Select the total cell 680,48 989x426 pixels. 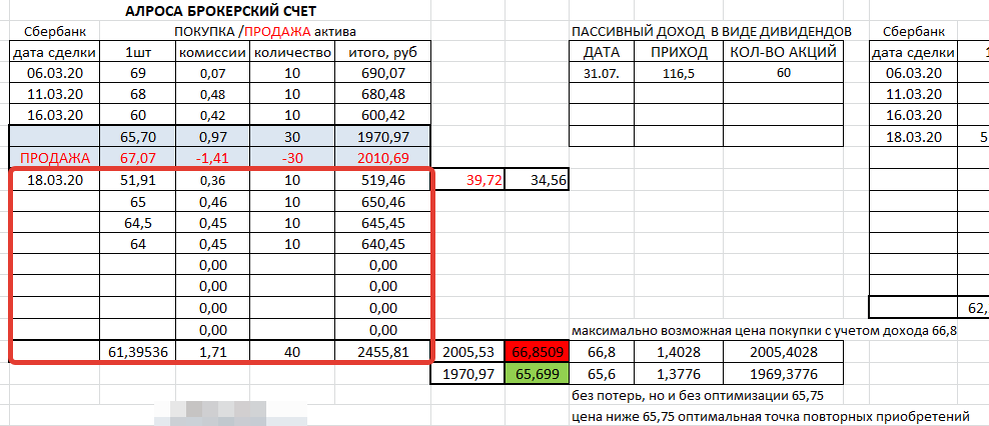(x=383, y=94)
